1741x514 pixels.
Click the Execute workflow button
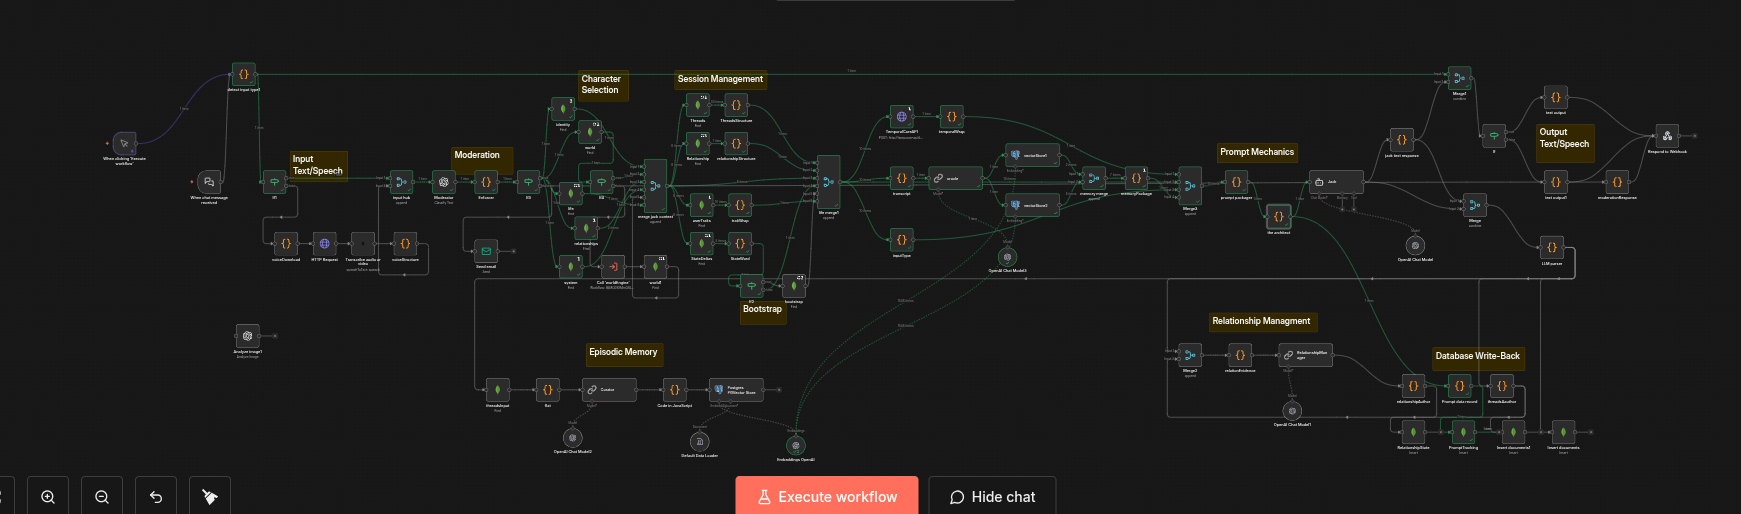pyautogui.click(x=827, y=496)
